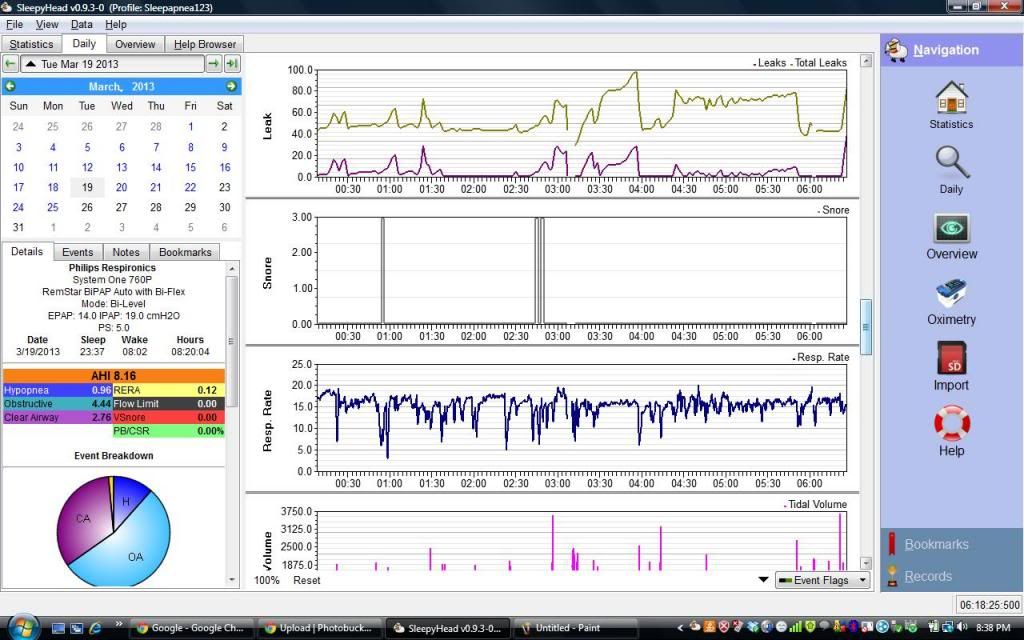Click the graph area scrollbar thumb
Image resolution: width=1024 pixels, height=640 pixels.
[x=866, y=327]
